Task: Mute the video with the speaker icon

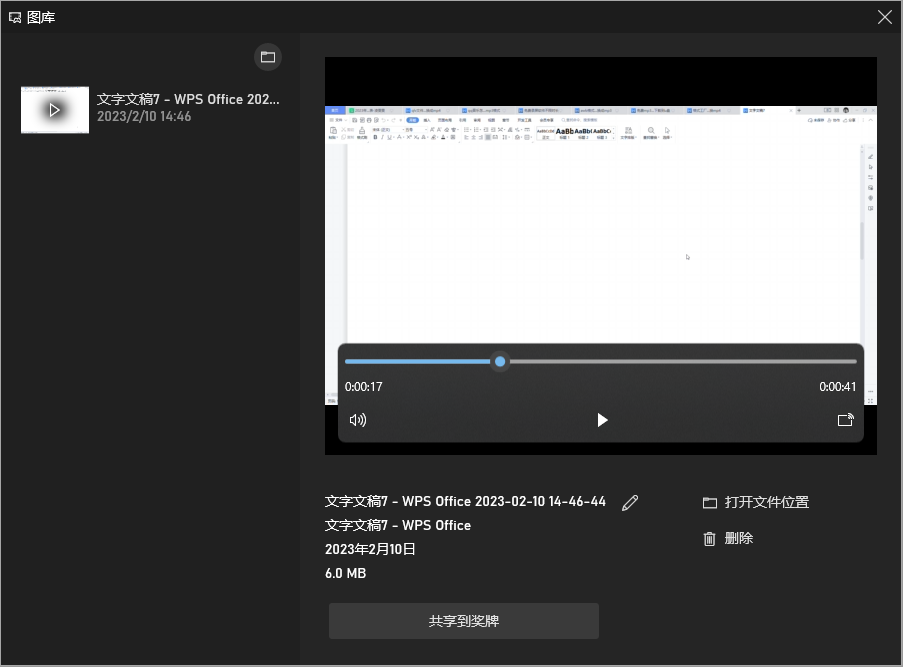Action: click(358, 420)
